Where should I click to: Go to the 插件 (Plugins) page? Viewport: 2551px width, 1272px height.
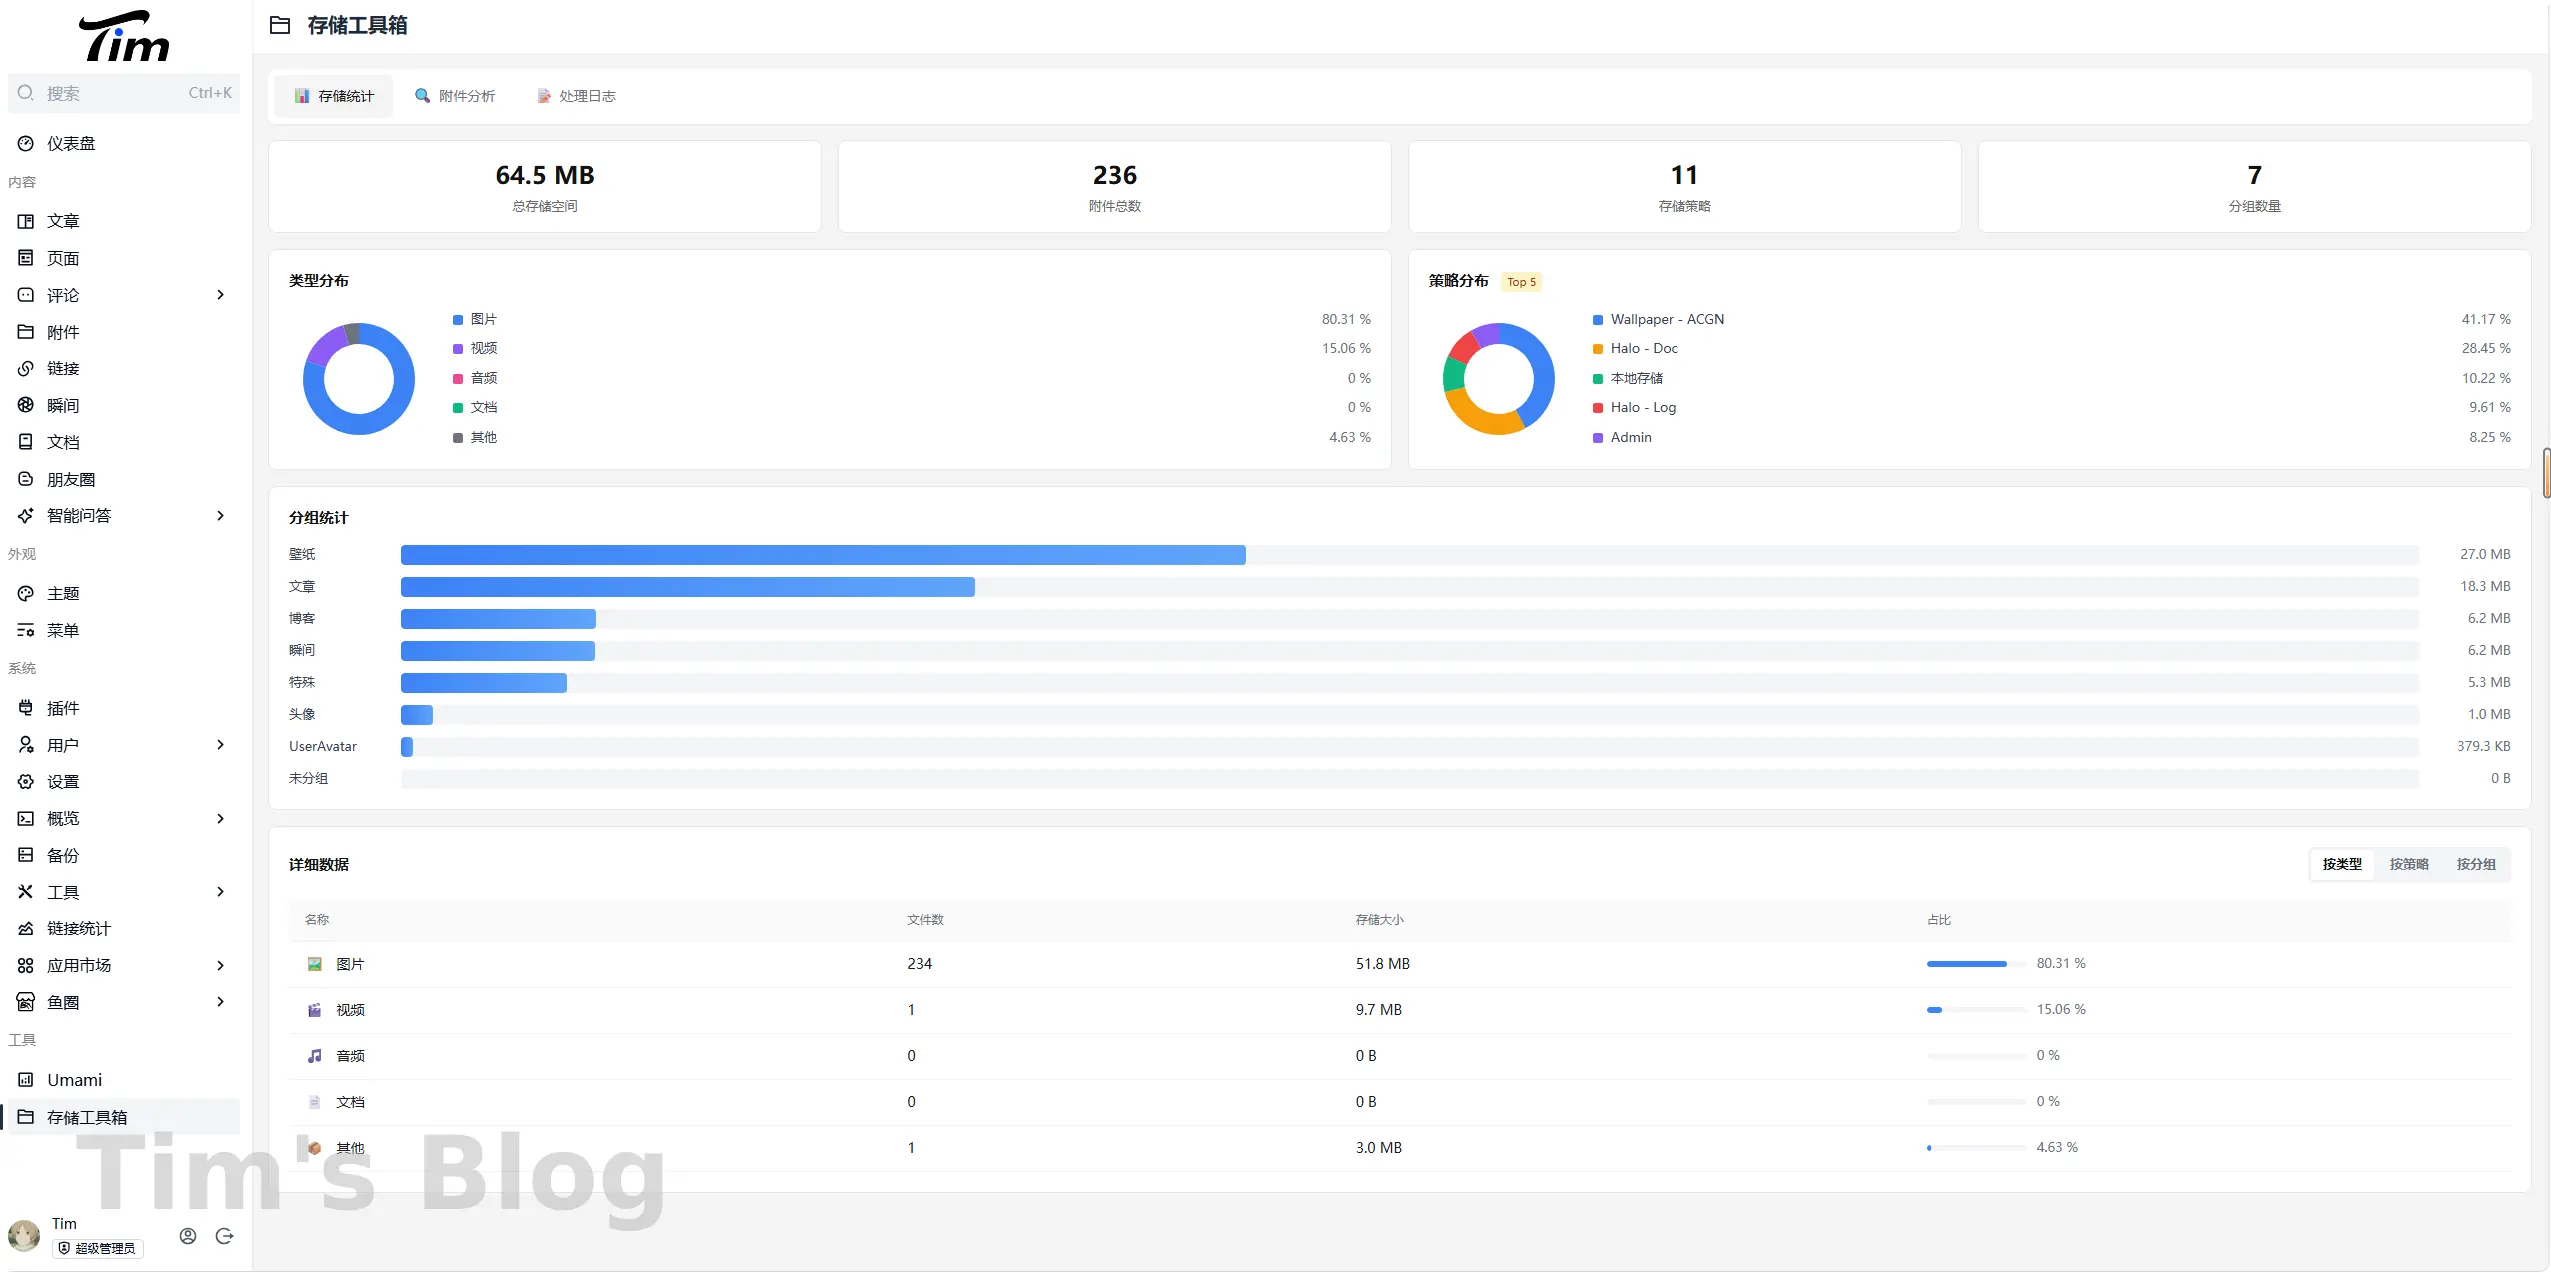[62, 708]
